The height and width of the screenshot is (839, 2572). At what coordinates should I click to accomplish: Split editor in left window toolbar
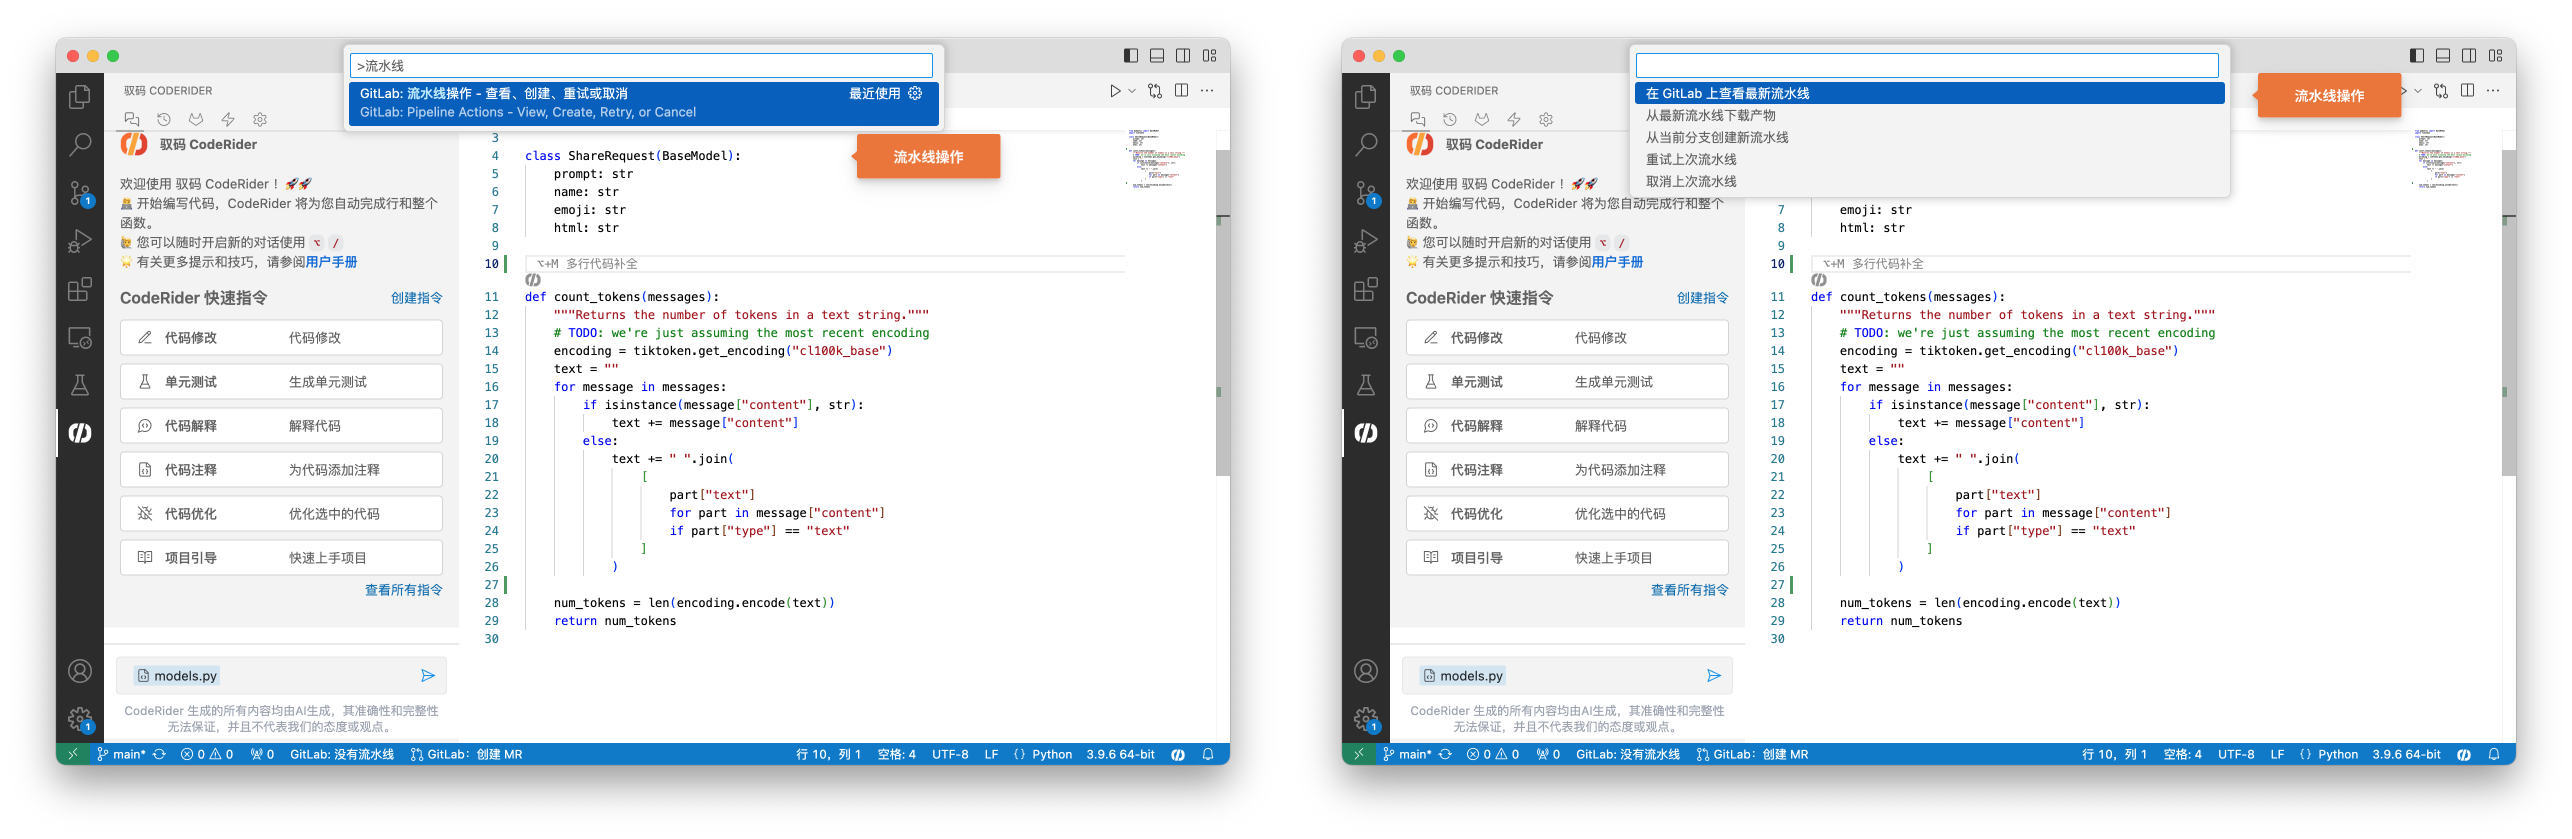point(1182,91)
